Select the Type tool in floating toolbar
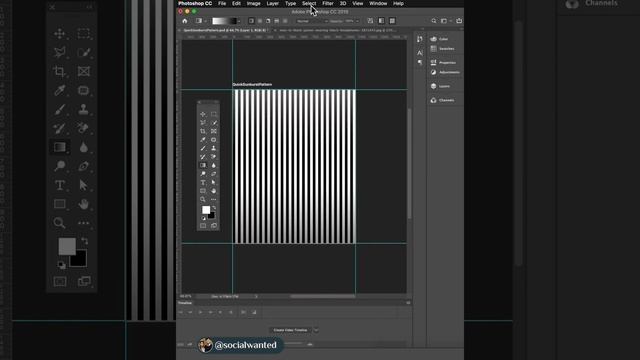Viewport: 640px width, 360px height. point(203,182)
